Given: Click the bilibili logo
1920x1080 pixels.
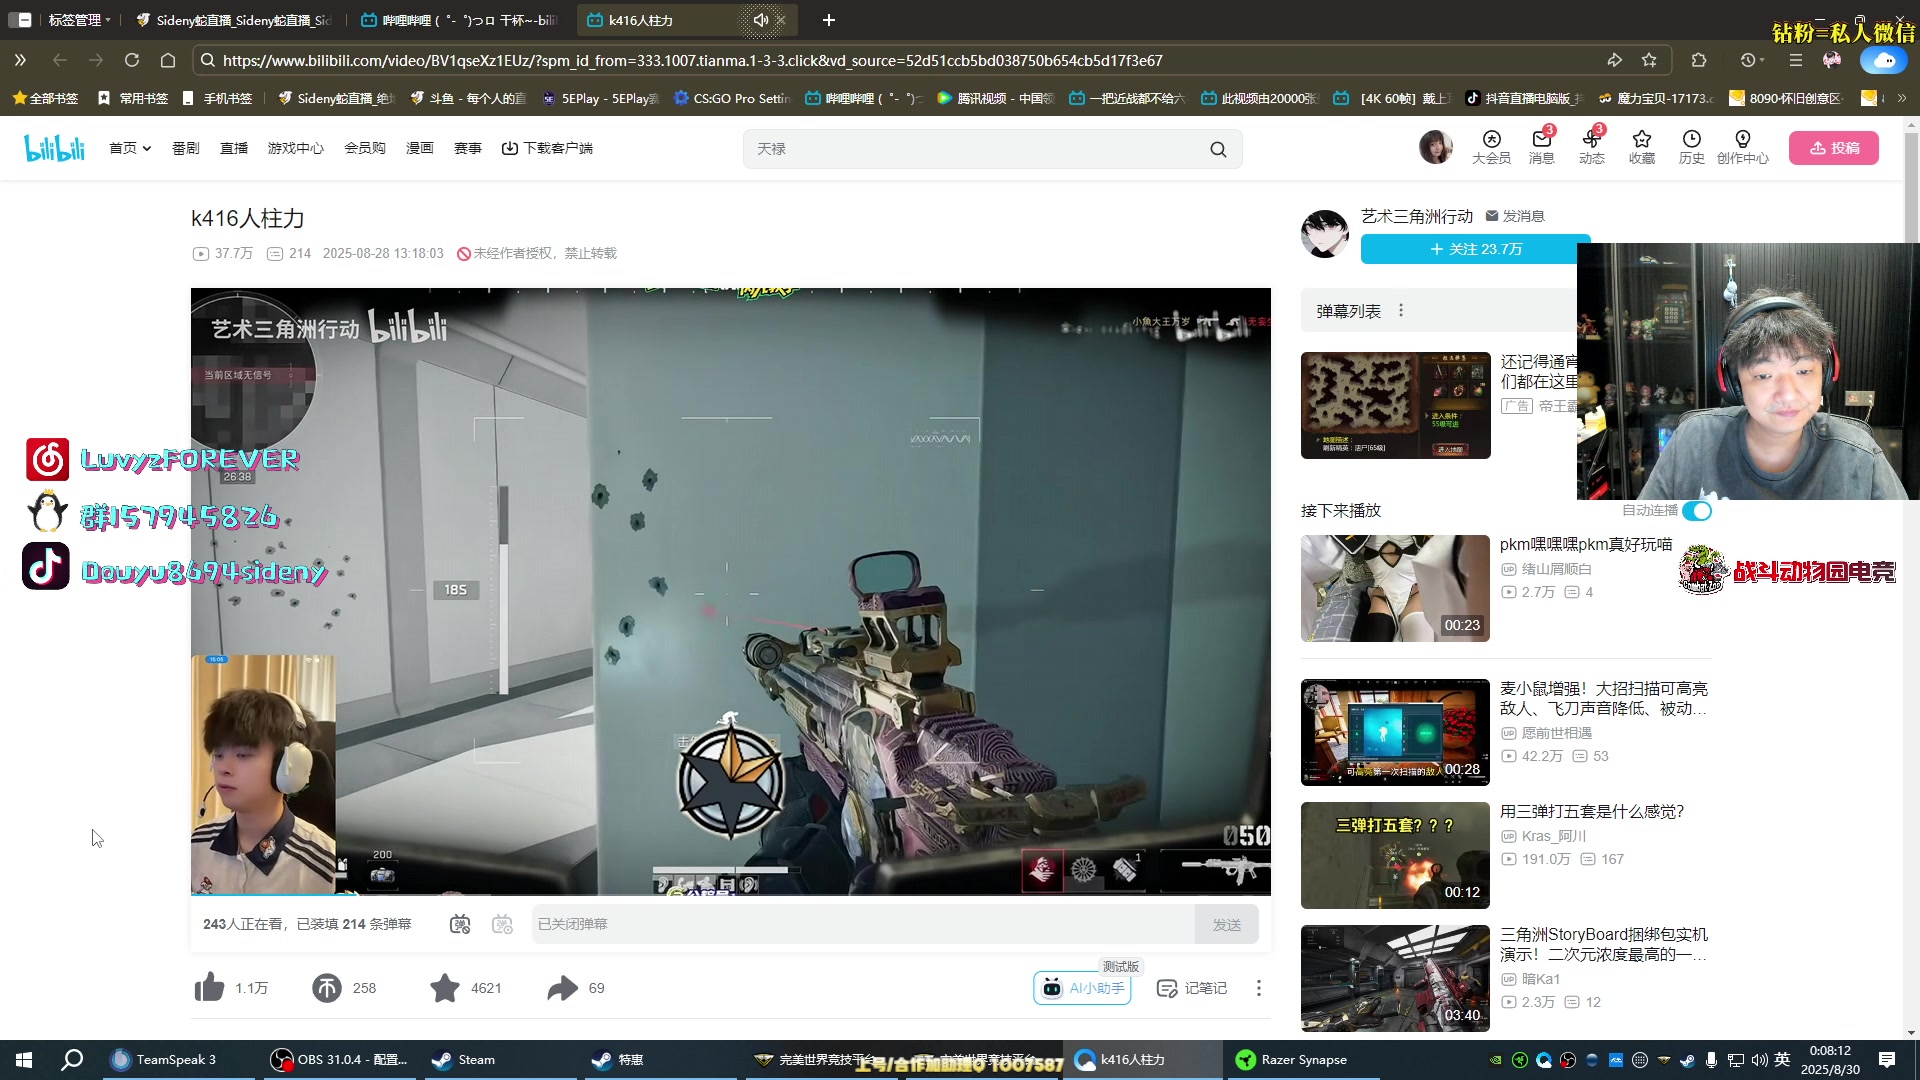Looking at the screenshot, I should pos(54,148).
